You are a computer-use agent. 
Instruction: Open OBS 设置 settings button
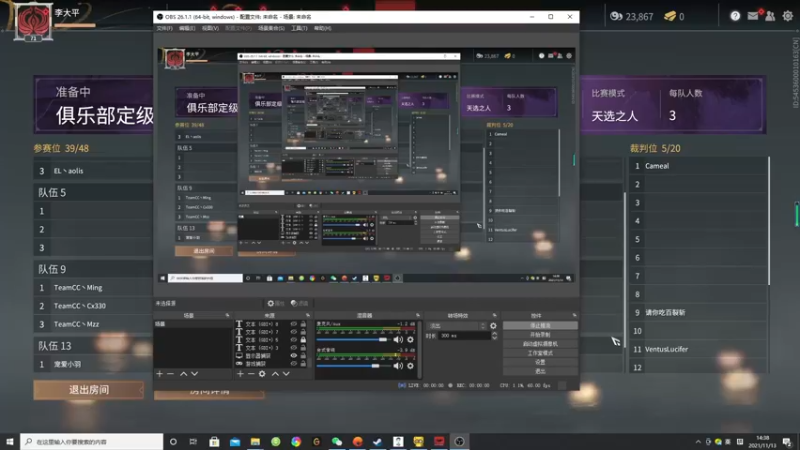point(540,362)
